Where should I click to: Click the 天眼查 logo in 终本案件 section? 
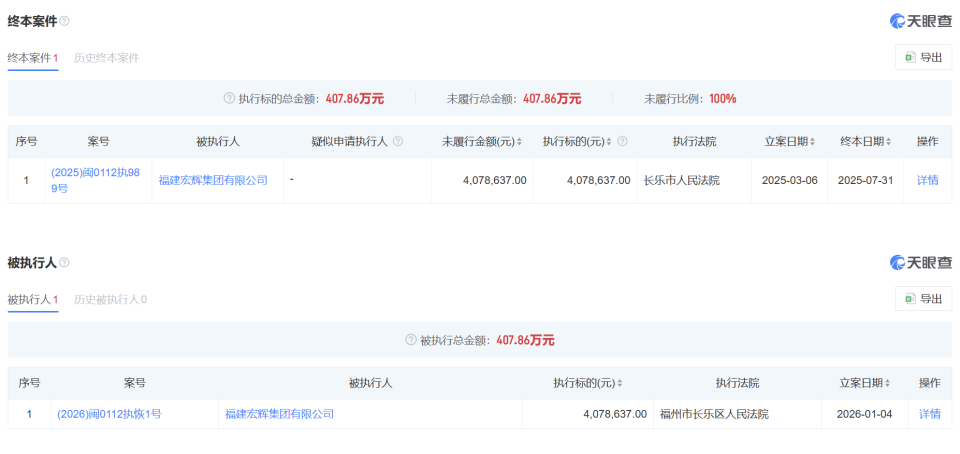921,21
